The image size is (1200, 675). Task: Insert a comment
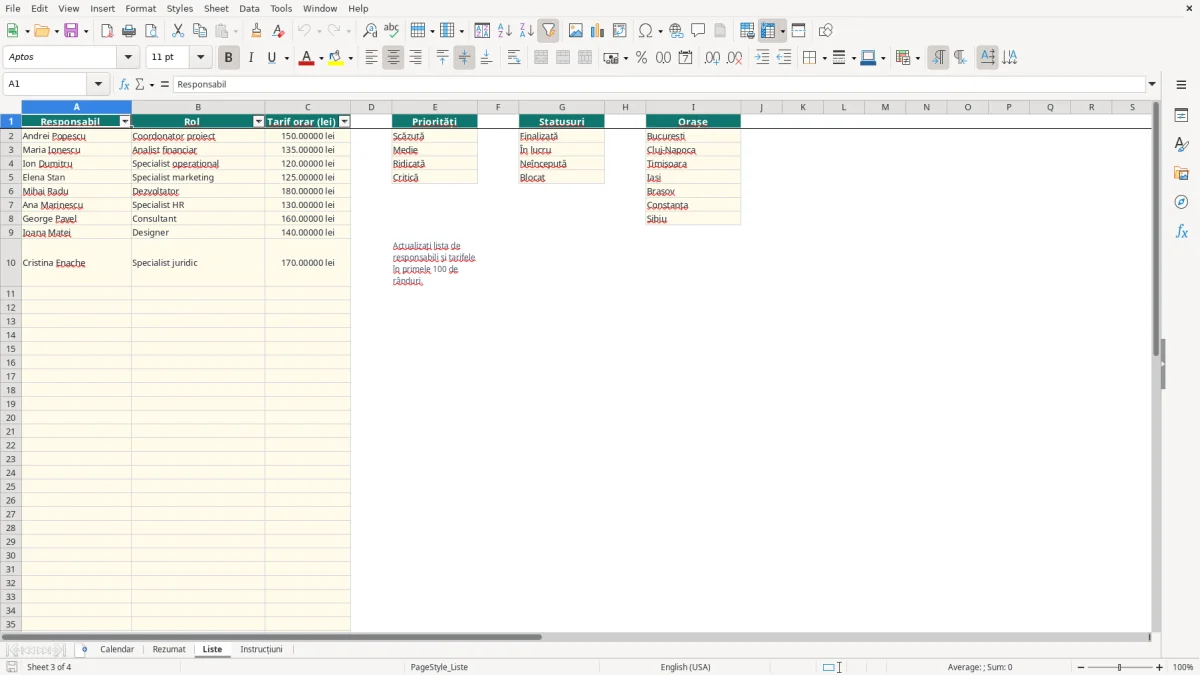click(x=698, y=31)
